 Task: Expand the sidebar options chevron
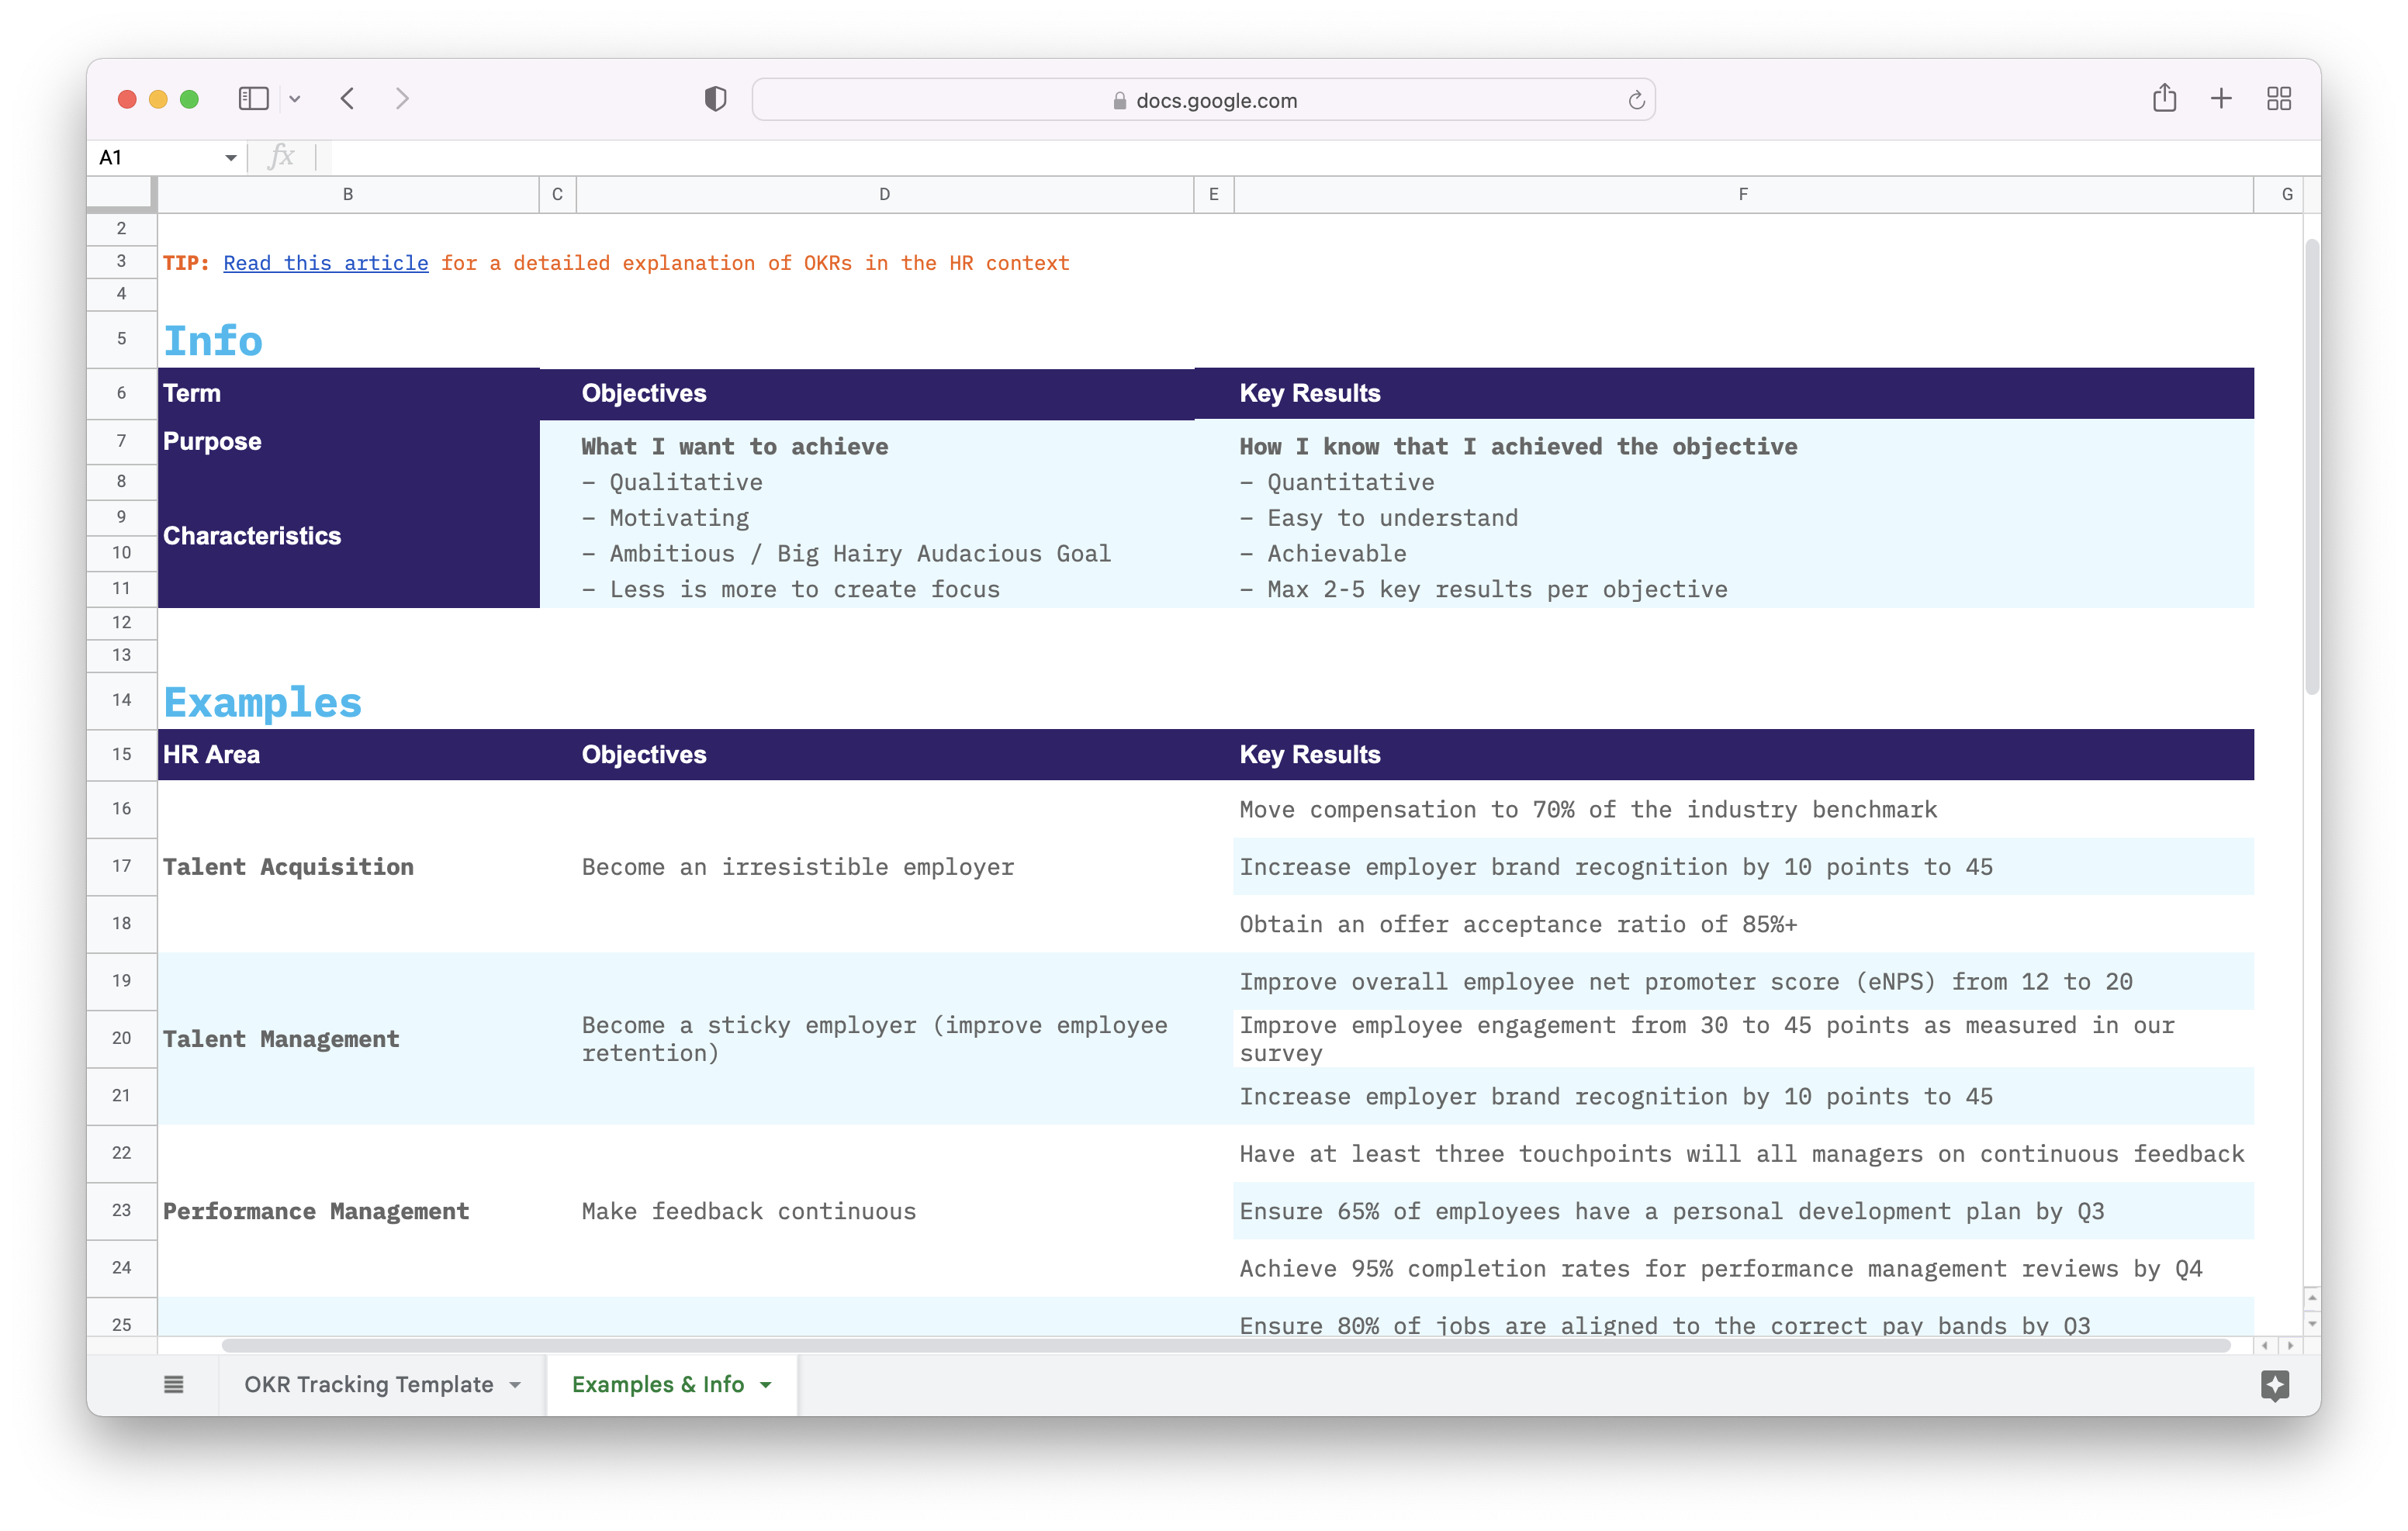[x=295, y=99]
